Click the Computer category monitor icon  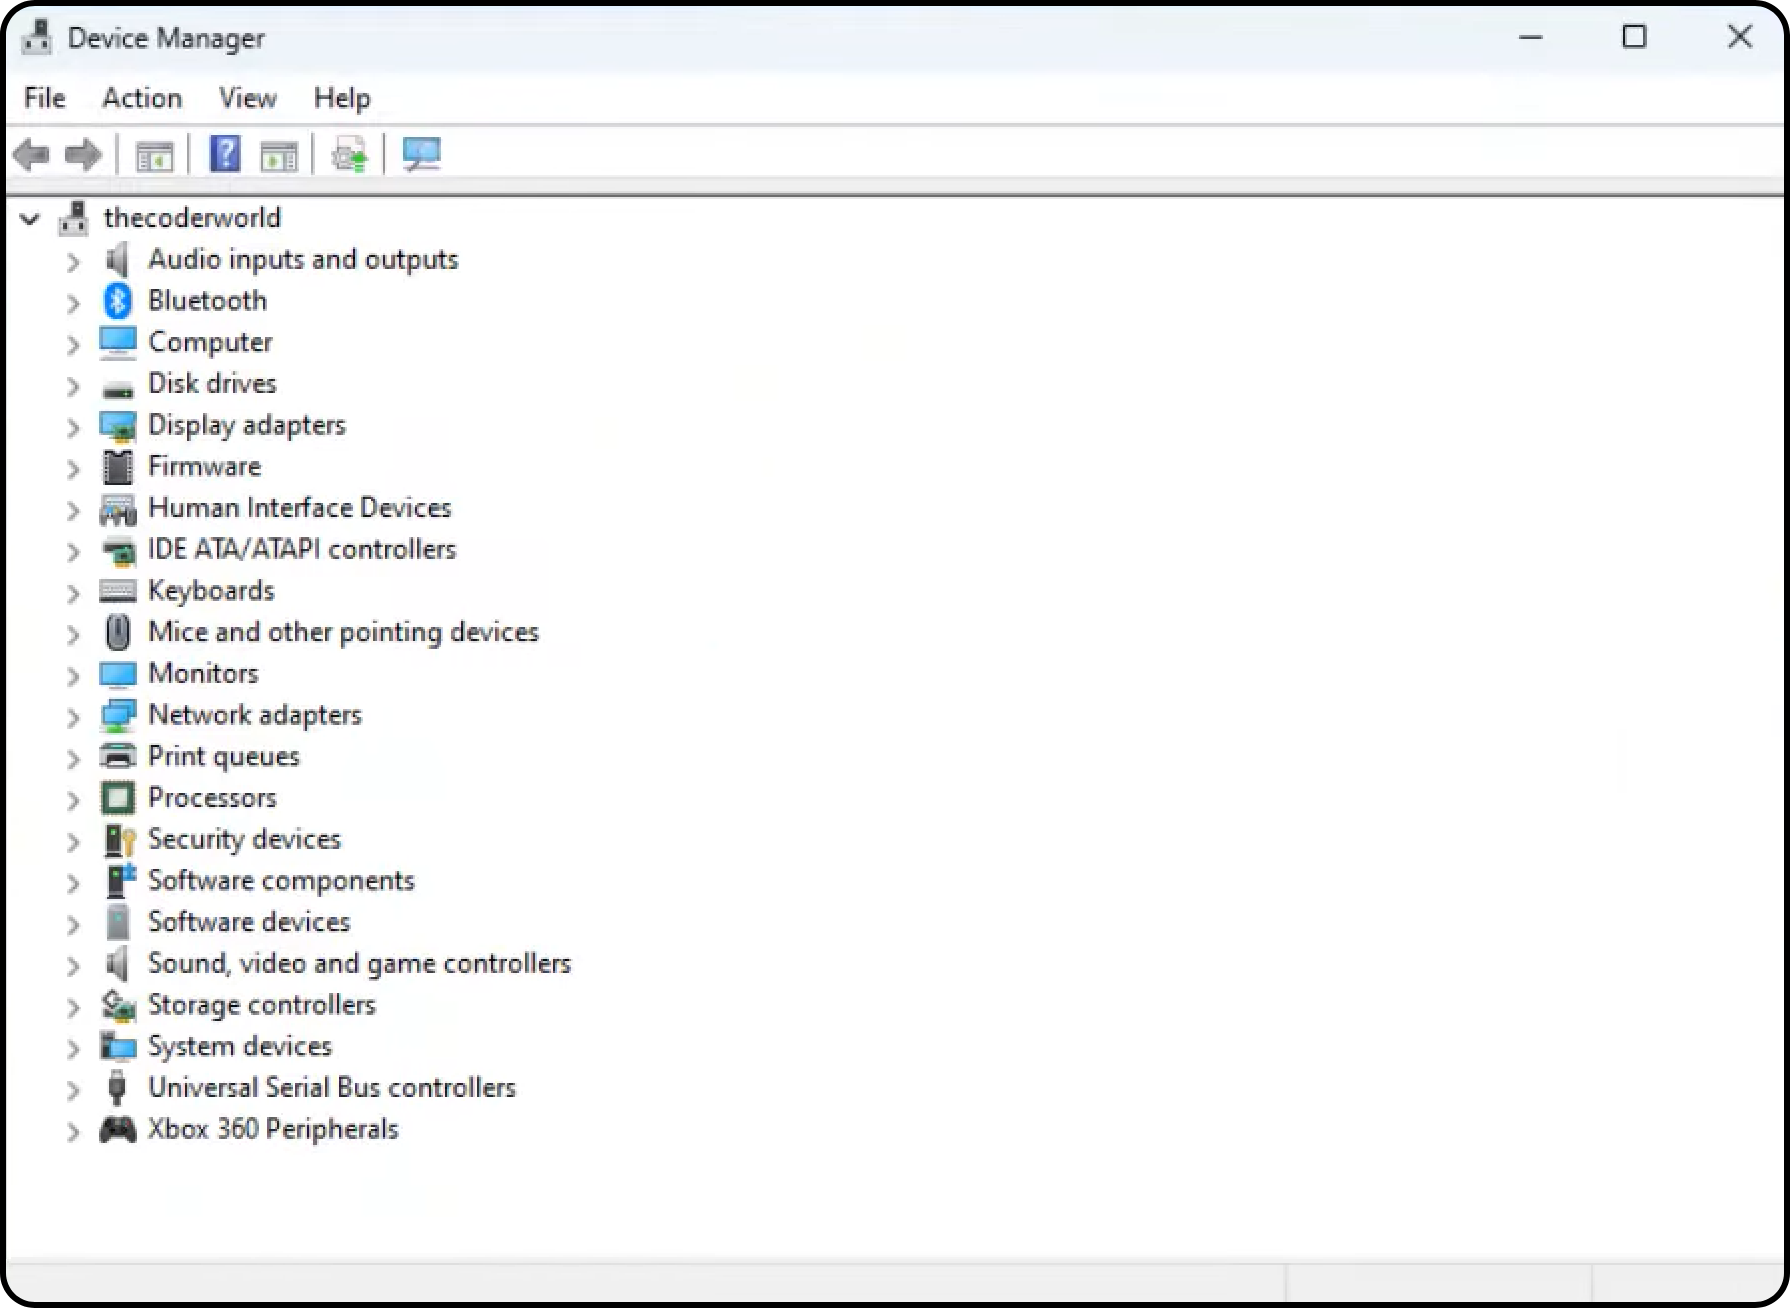tap(118, 342)
